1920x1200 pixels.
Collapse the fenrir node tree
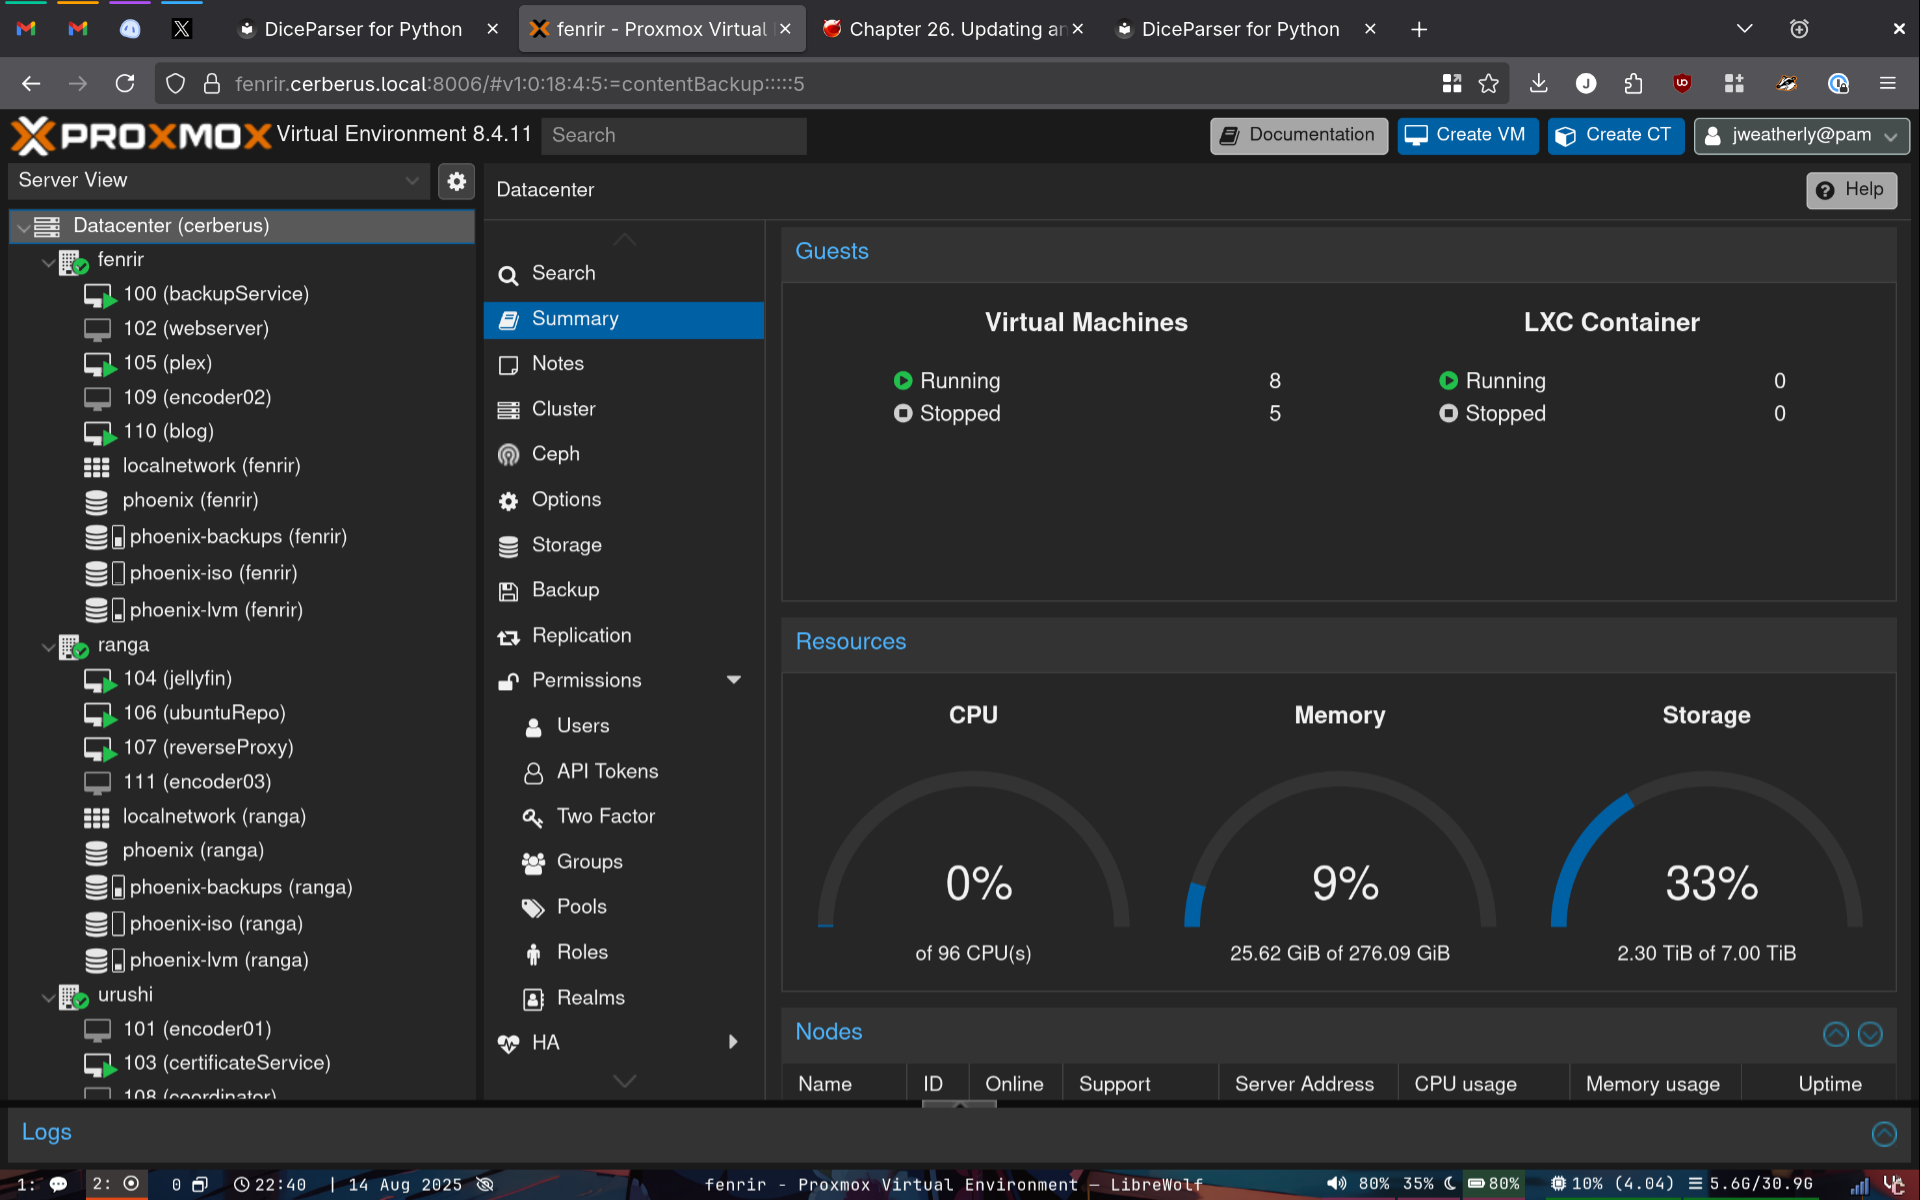pyautogui.click(x=47, y=262)
